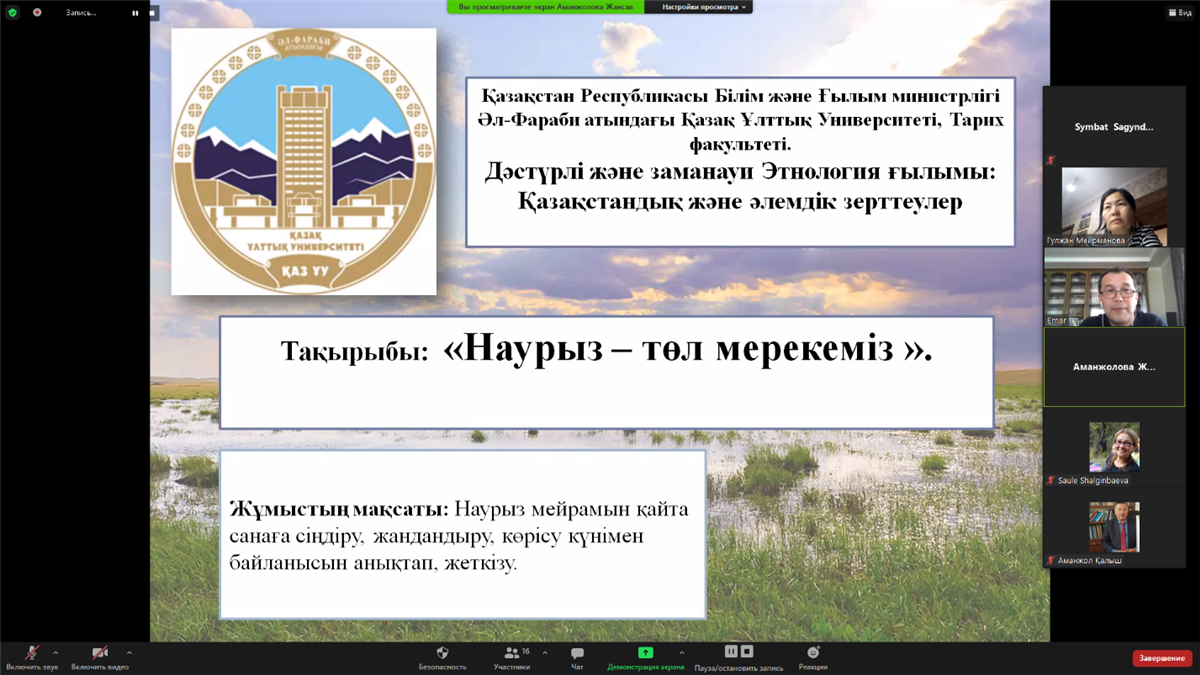Viewport: 1200px width, 675px height.
Task: Expand video options chevron next to camera
Action: click(x=129, y=652)
